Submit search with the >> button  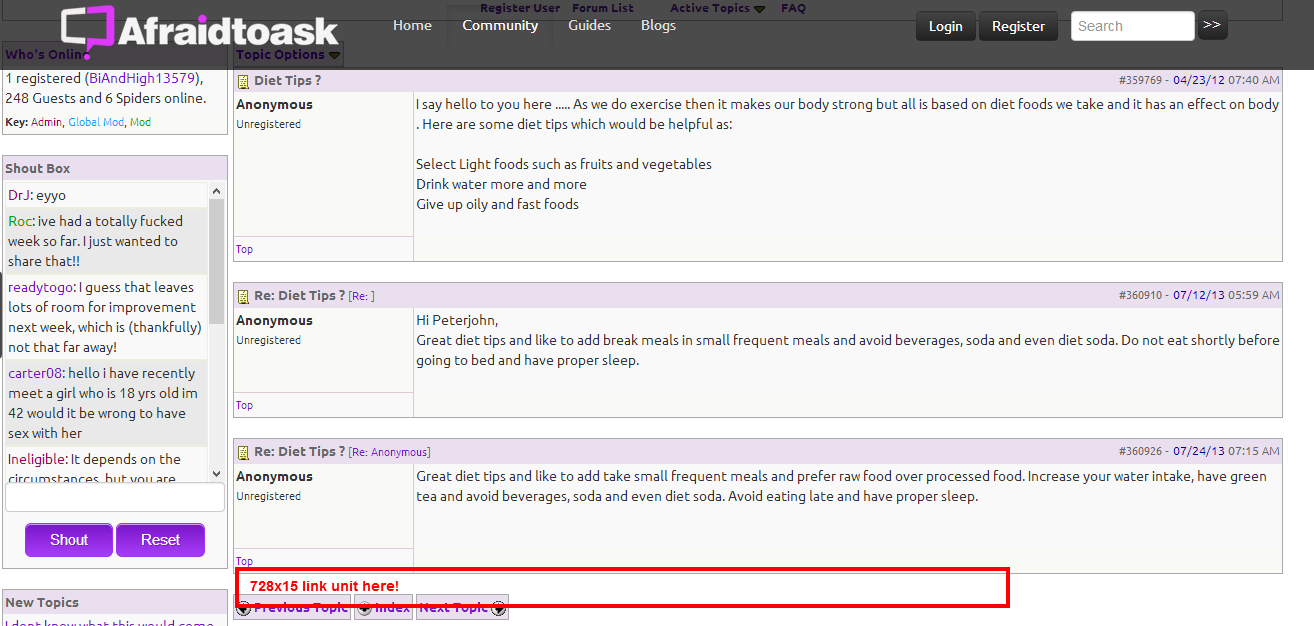(x=1212, y=25)
